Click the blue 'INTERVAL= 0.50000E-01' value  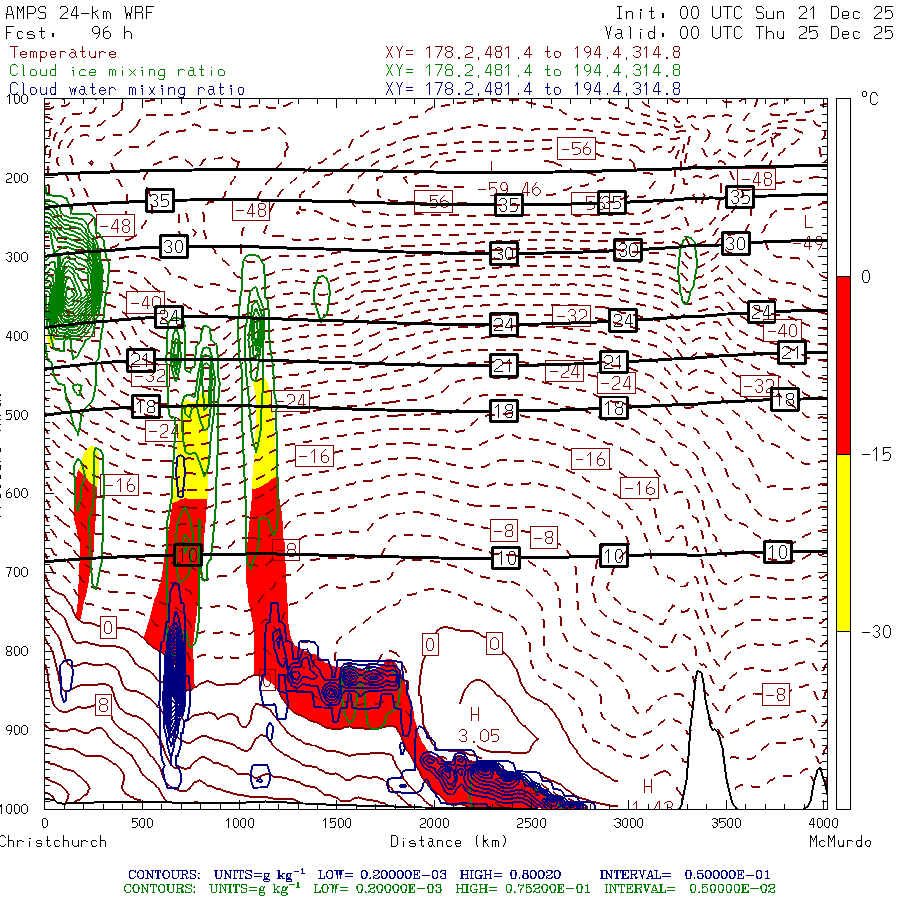(x=685, y=875)
